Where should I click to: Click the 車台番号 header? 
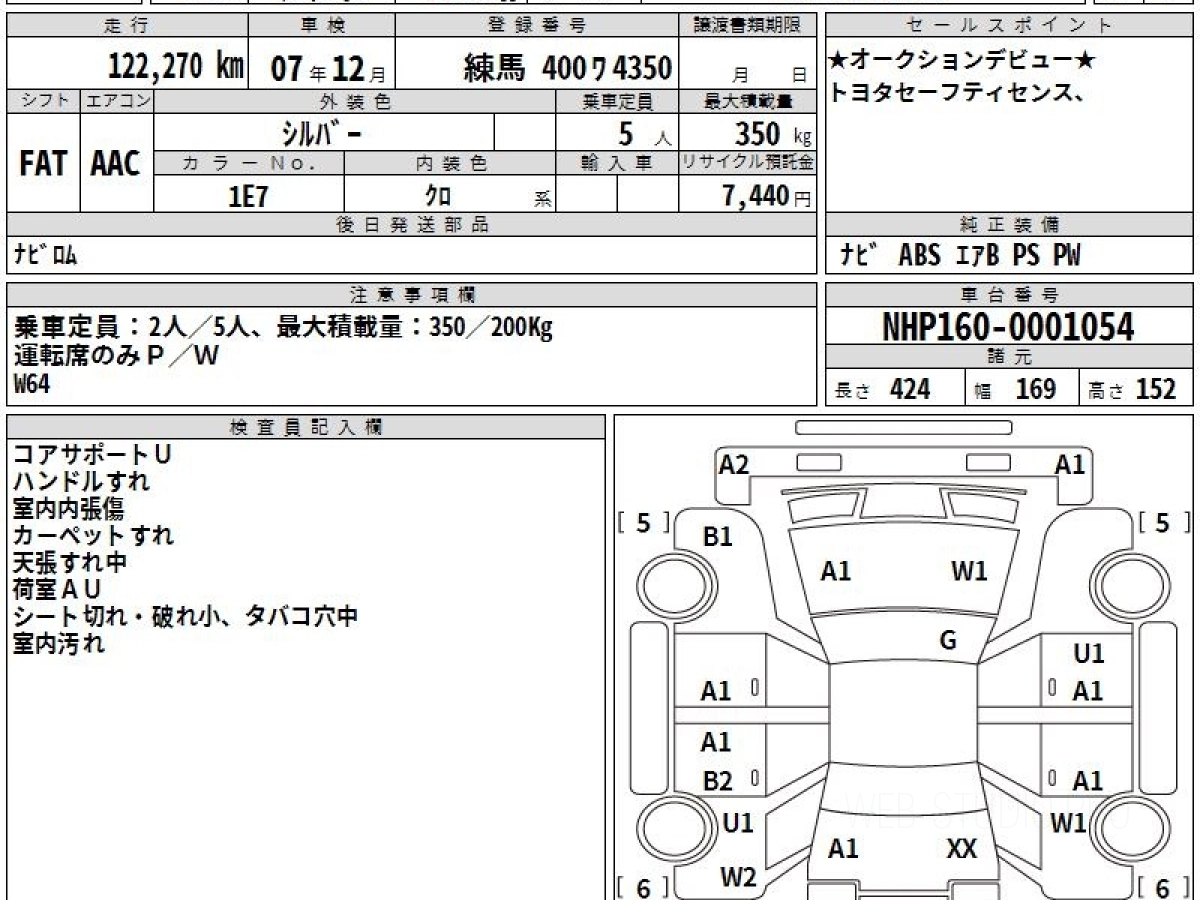tap(1009, 294)
